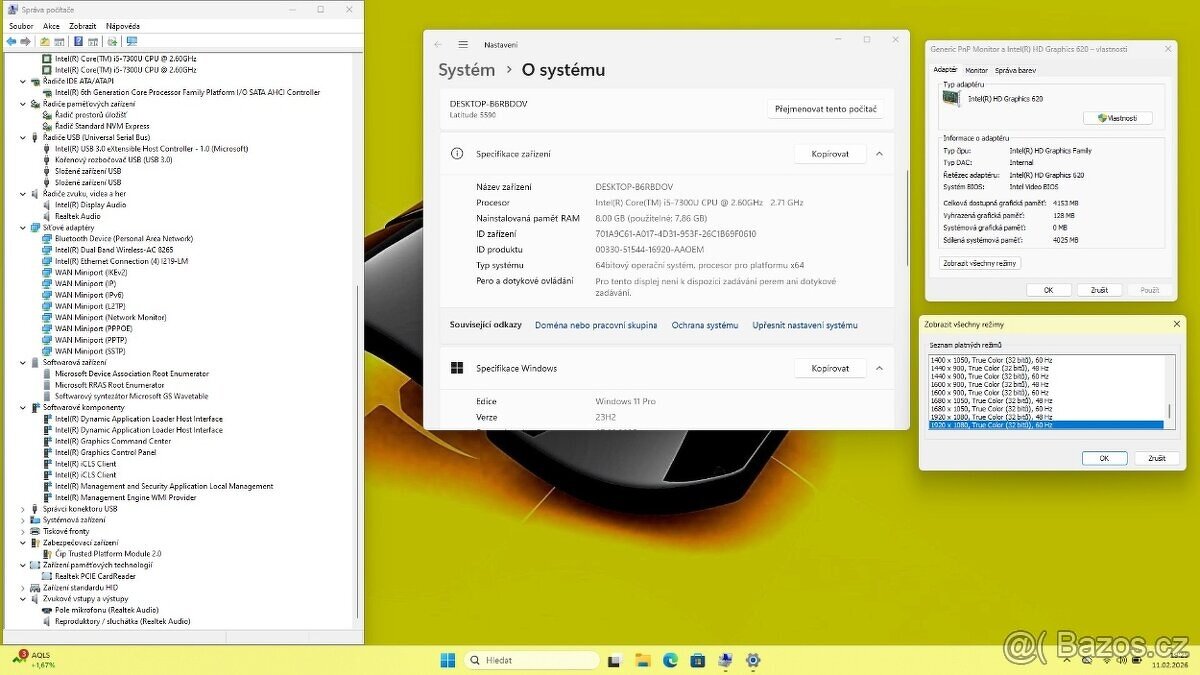Click the Wi-Fi icon in the system tray

(1106, 660)
